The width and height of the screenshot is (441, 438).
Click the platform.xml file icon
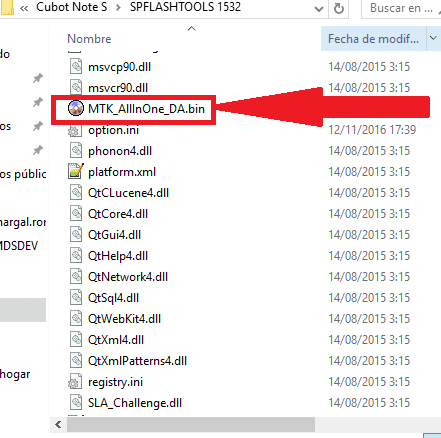[76, 172]
